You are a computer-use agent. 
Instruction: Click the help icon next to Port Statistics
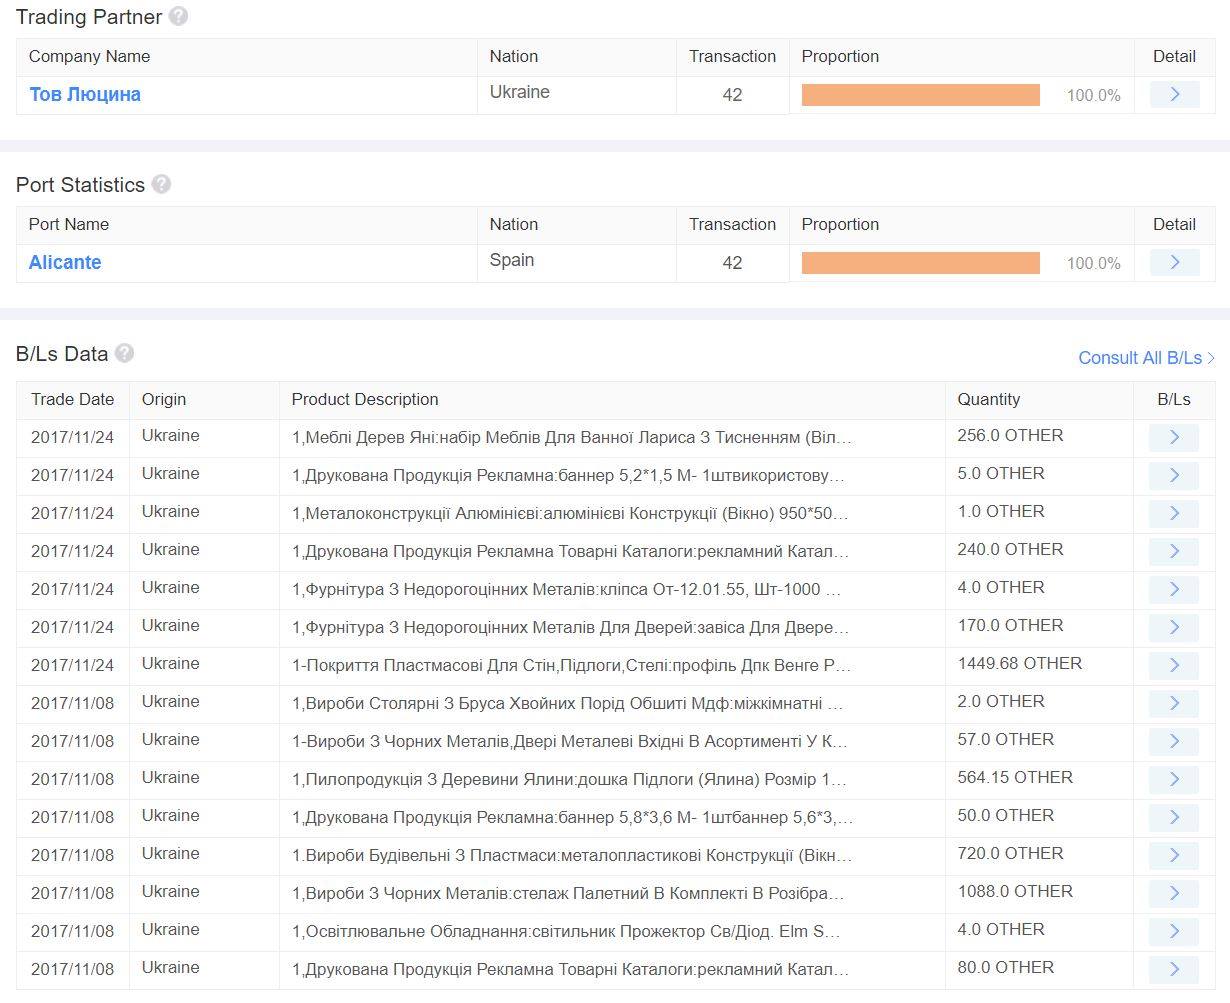click(161, 185)
